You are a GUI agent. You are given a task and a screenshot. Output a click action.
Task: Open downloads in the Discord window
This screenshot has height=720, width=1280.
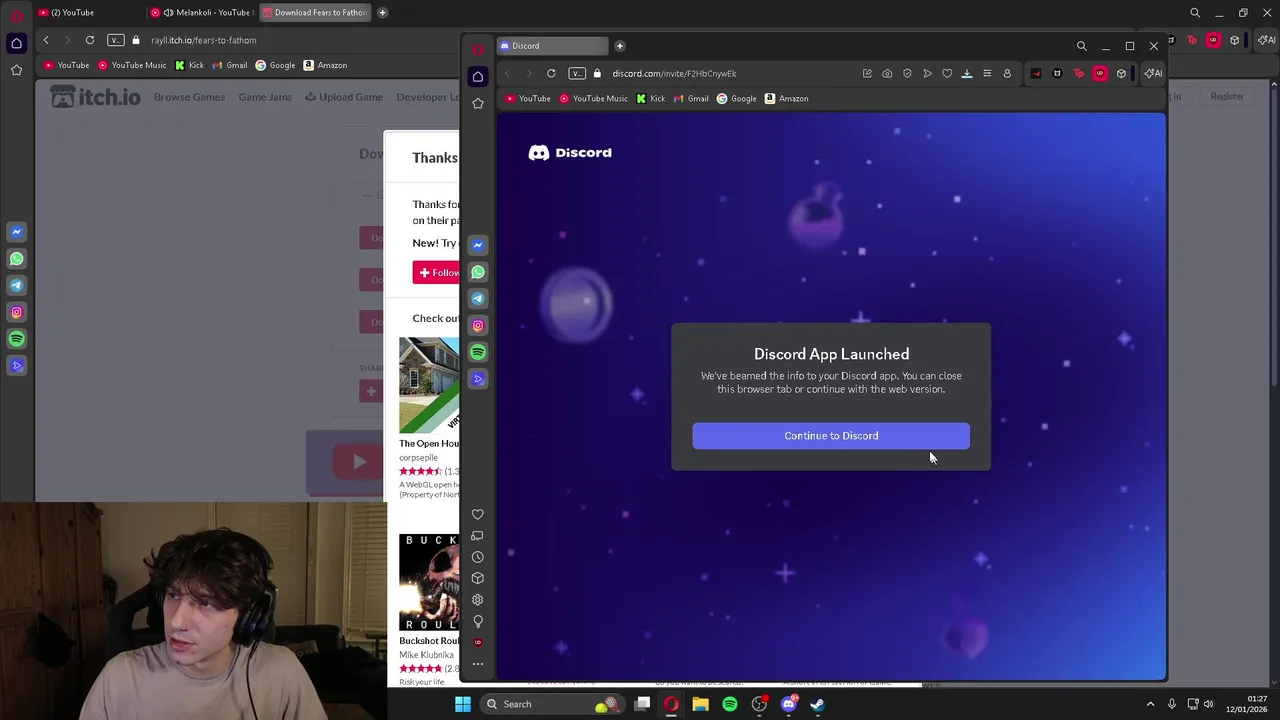click(967, 73)
